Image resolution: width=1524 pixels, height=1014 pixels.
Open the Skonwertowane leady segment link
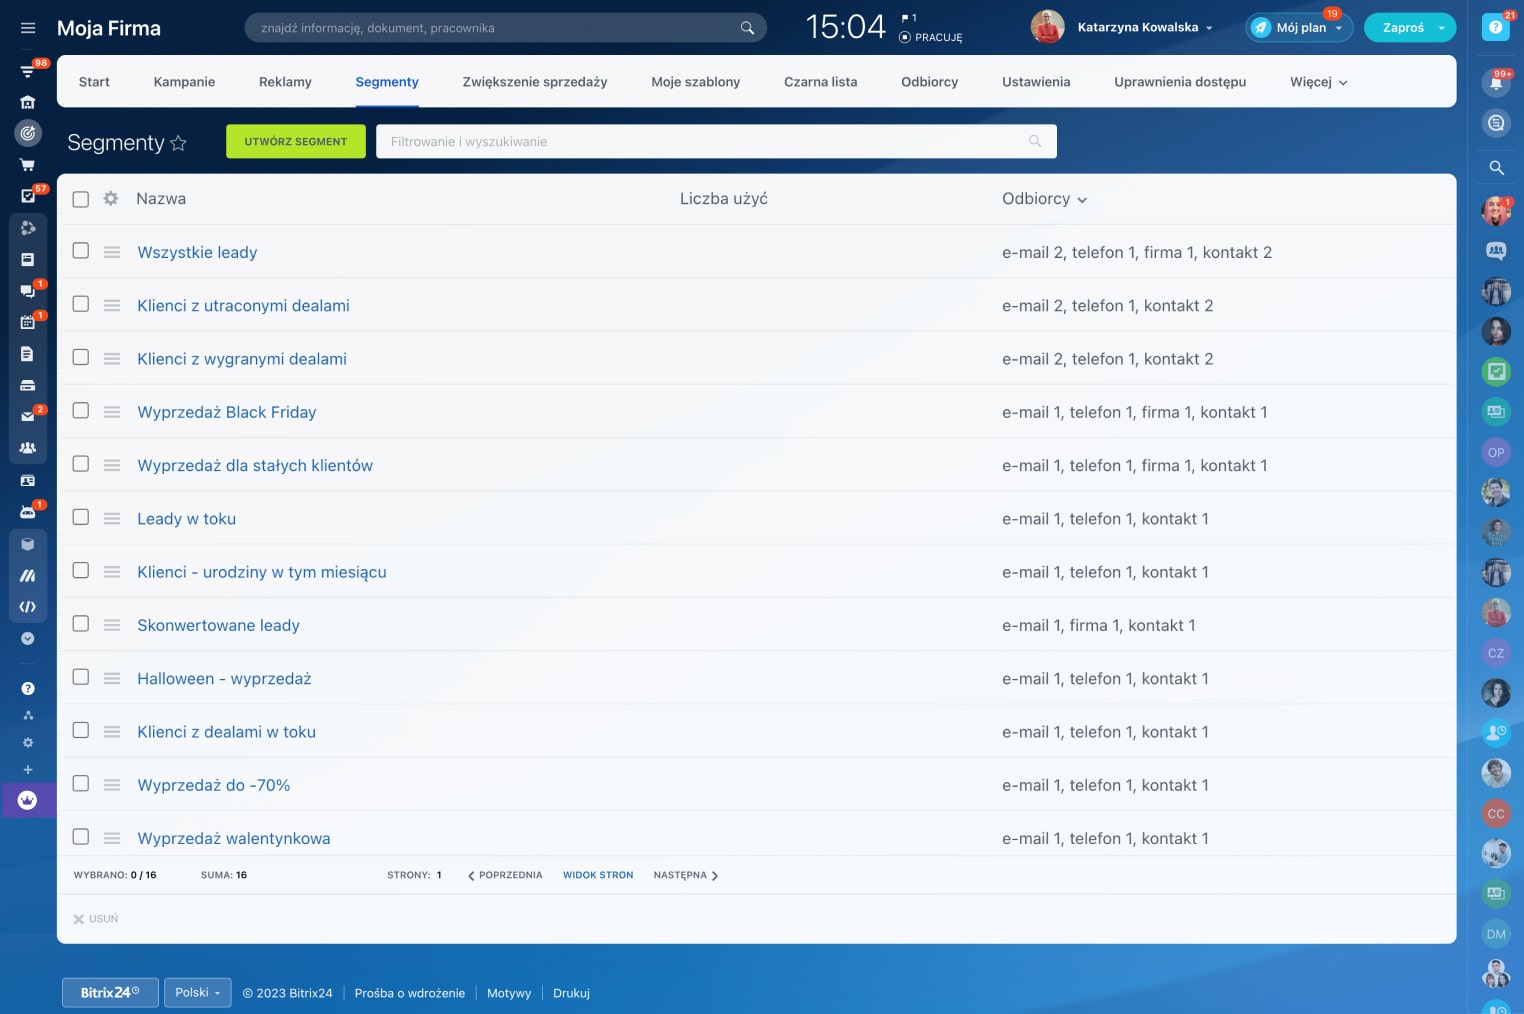pyautogui.click(x=218, y=626)
